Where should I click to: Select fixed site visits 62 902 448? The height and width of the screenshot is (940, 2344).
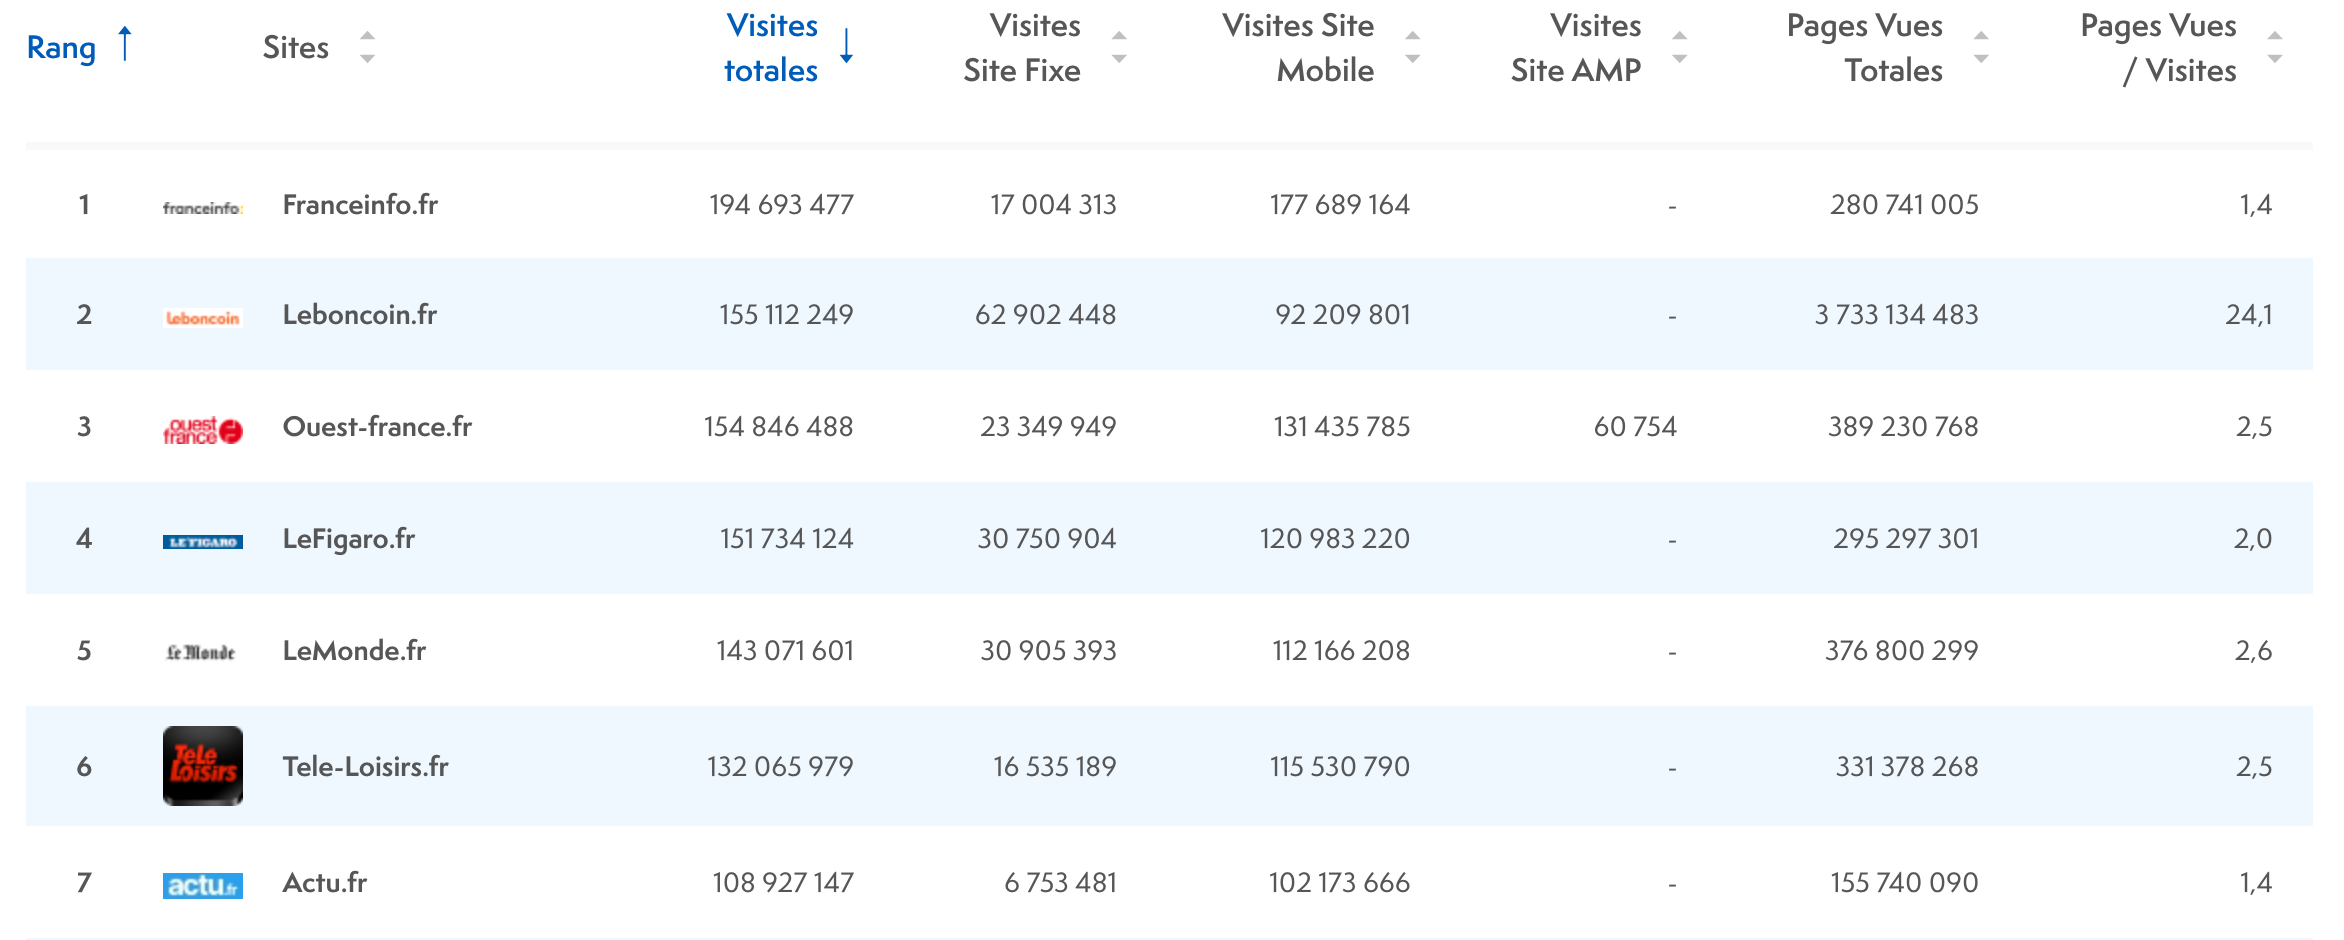pos(1046,315)
